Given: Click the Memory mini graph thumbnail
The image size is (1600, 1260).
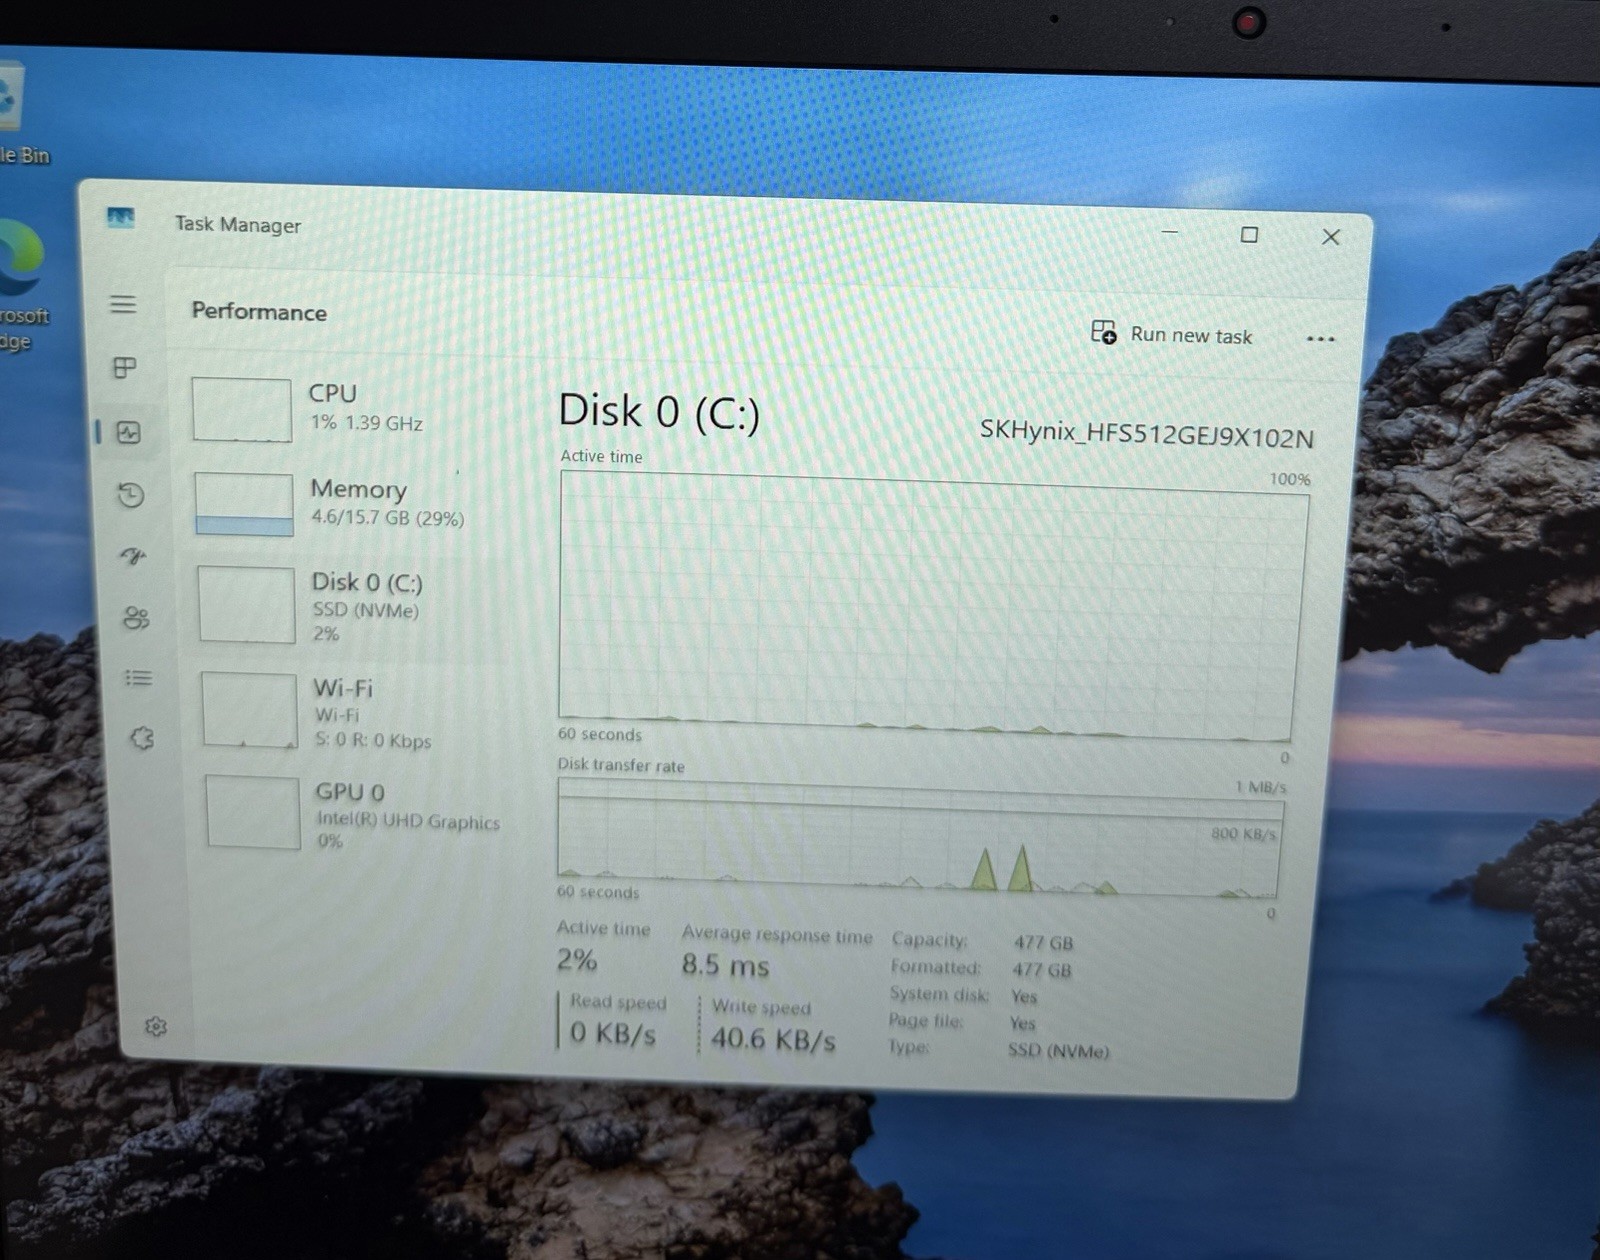Looking at the screenshot, I should 244,505.
